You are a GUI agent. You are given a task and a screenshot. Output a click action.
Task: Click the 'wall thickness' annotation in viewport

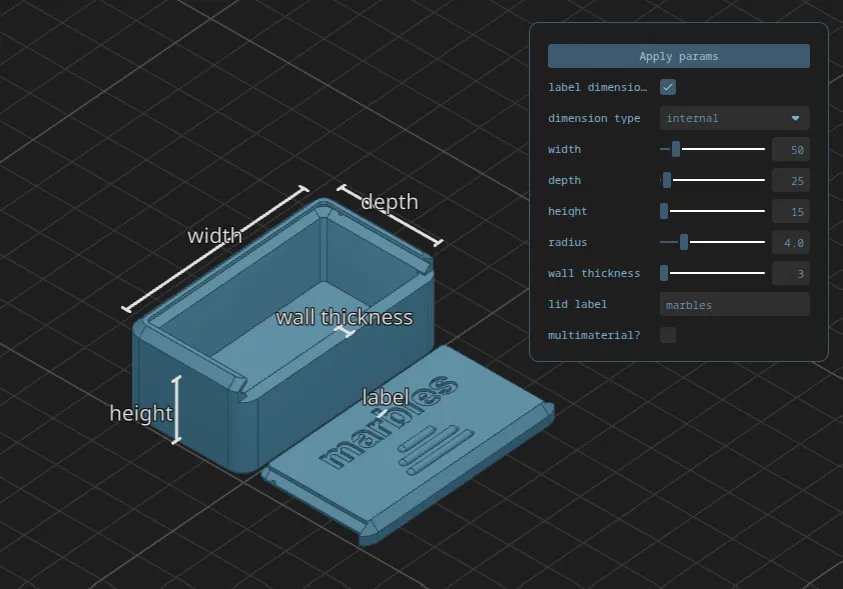344,317
